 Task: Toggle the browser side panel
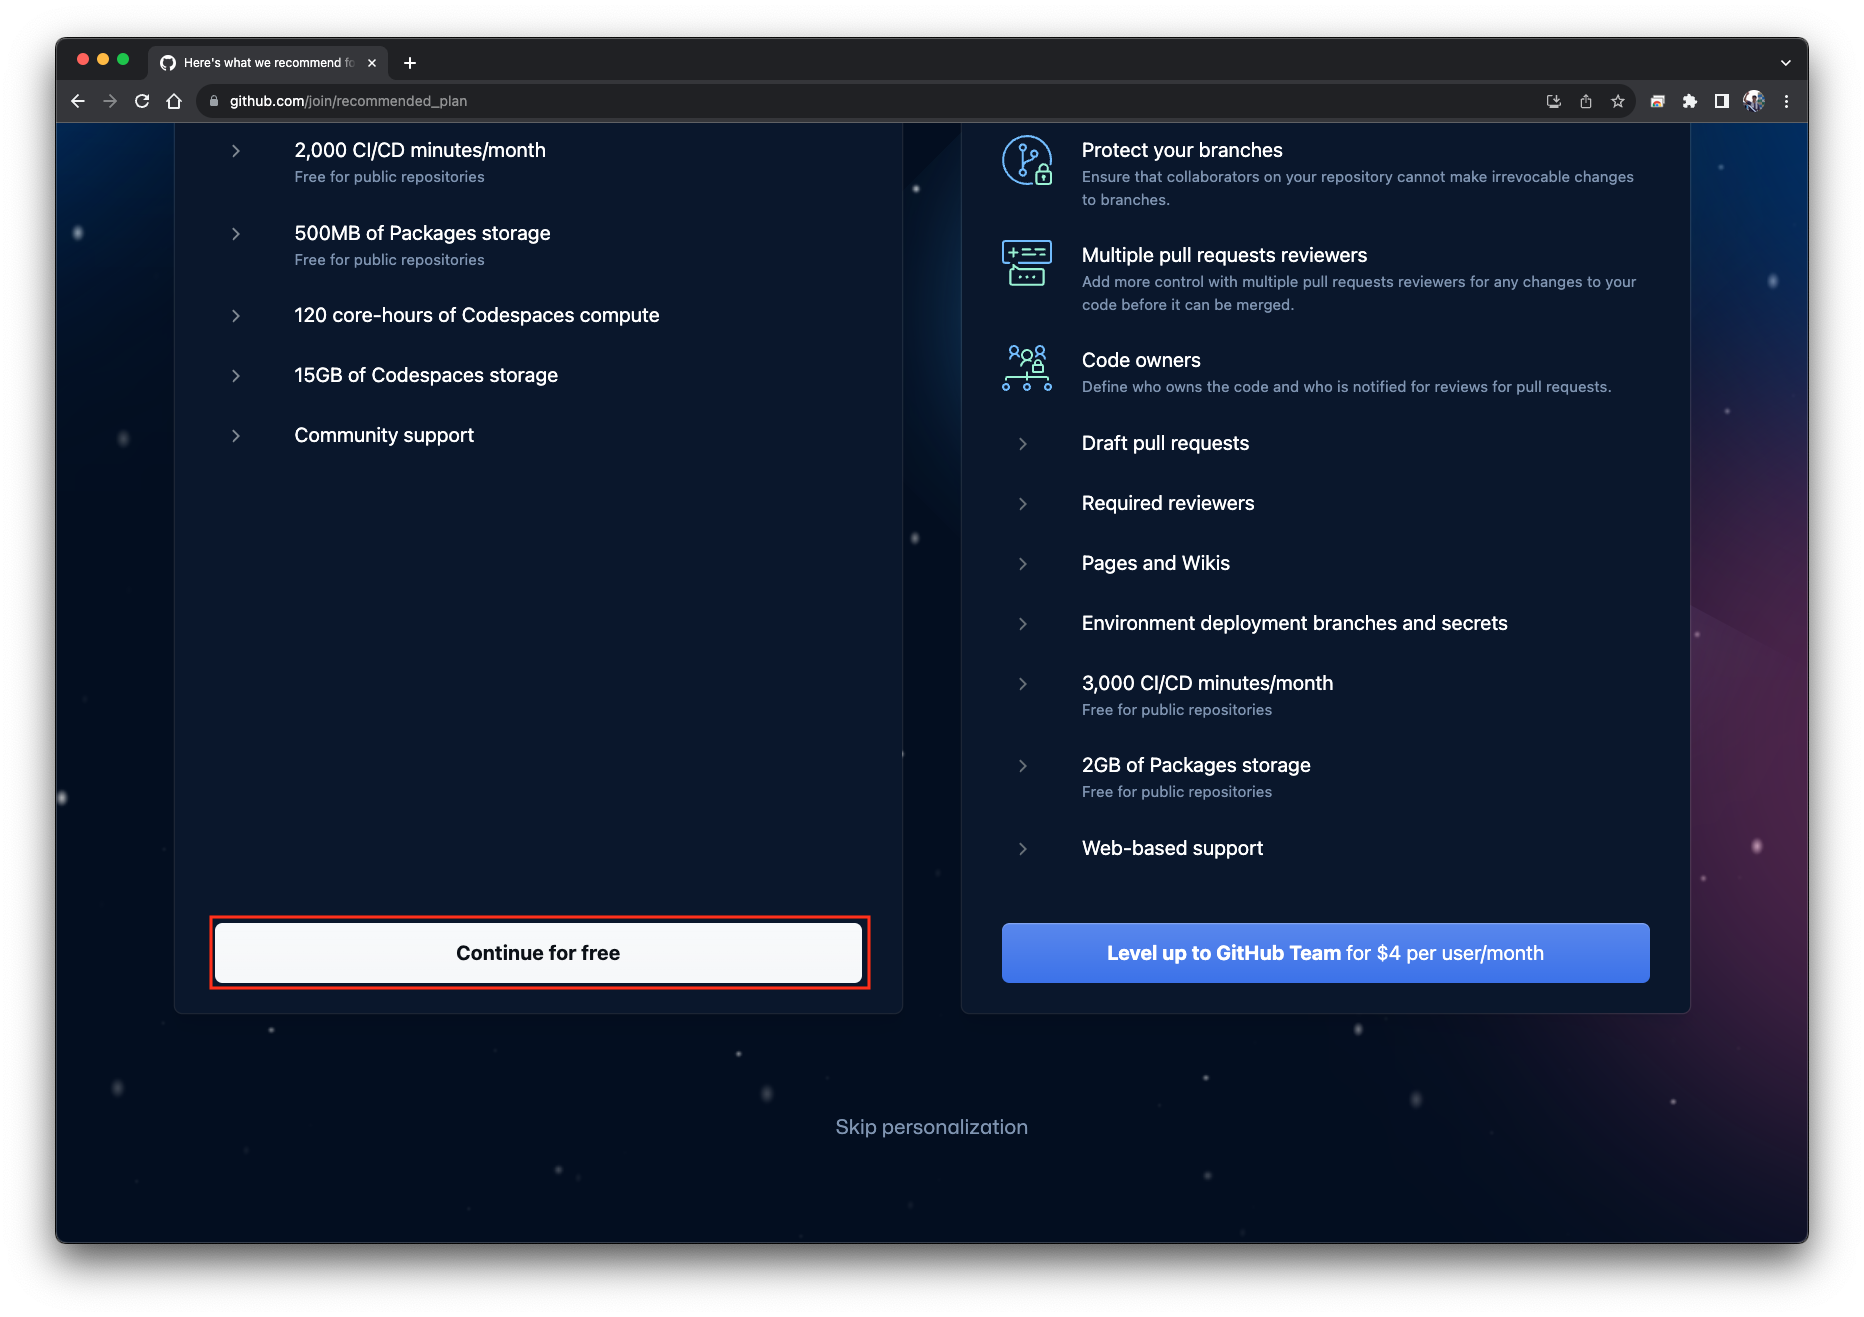point(1721,101)
